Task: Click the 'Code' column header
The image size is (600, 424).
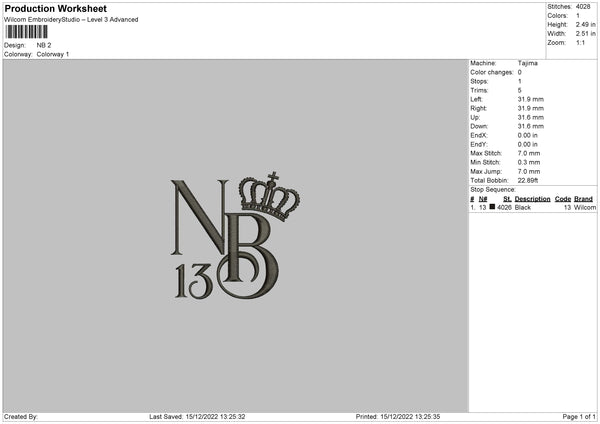Action: point(563,199)
